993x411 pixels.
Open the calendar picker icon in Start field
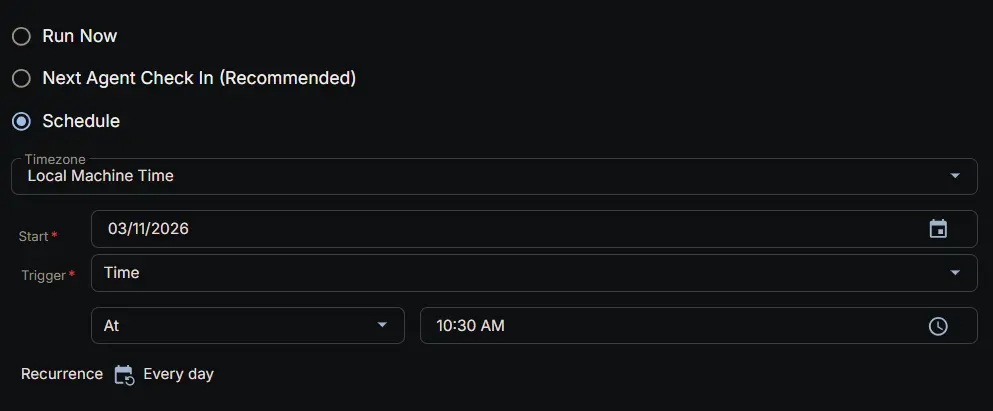(x=938, y=229)
